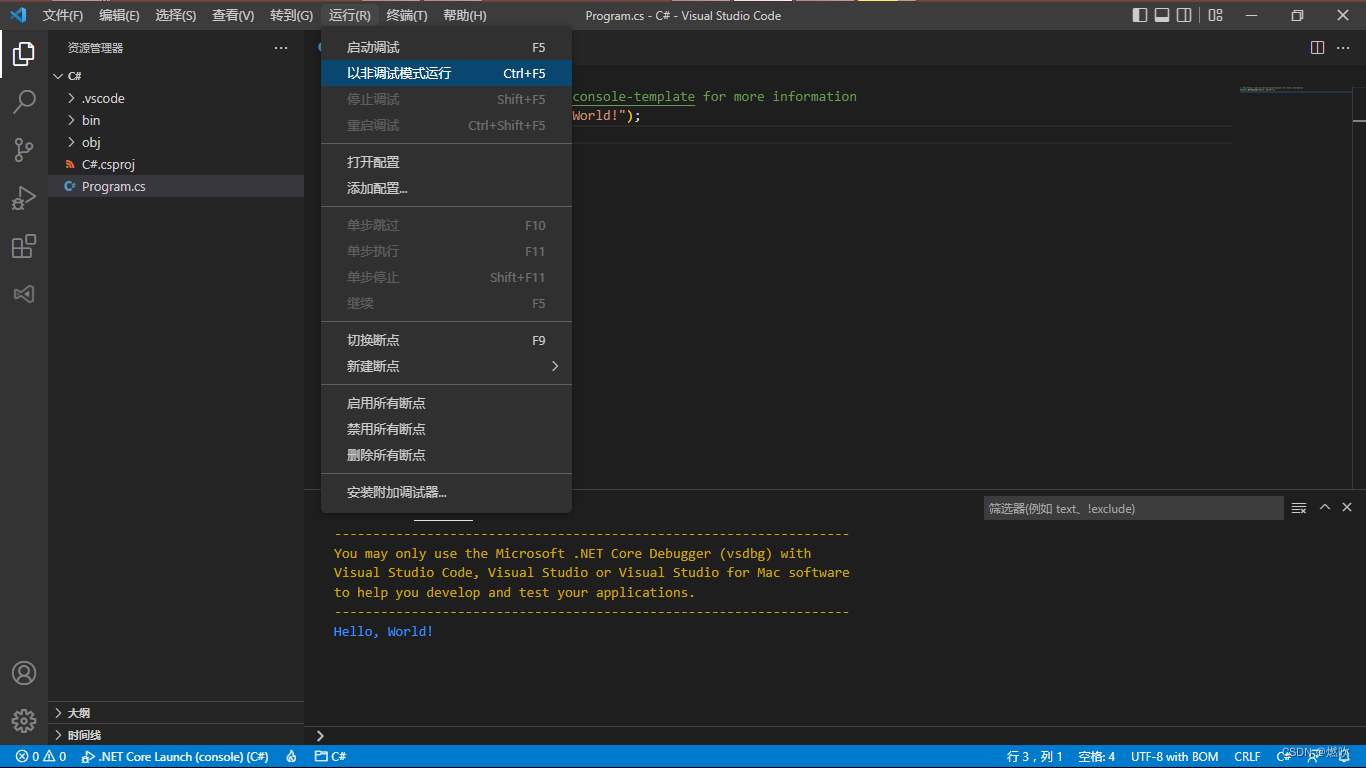Click the panel filter options lines icon
Image resolution: width=1366 pixels, height=768 pixels.
[1299, 508]
